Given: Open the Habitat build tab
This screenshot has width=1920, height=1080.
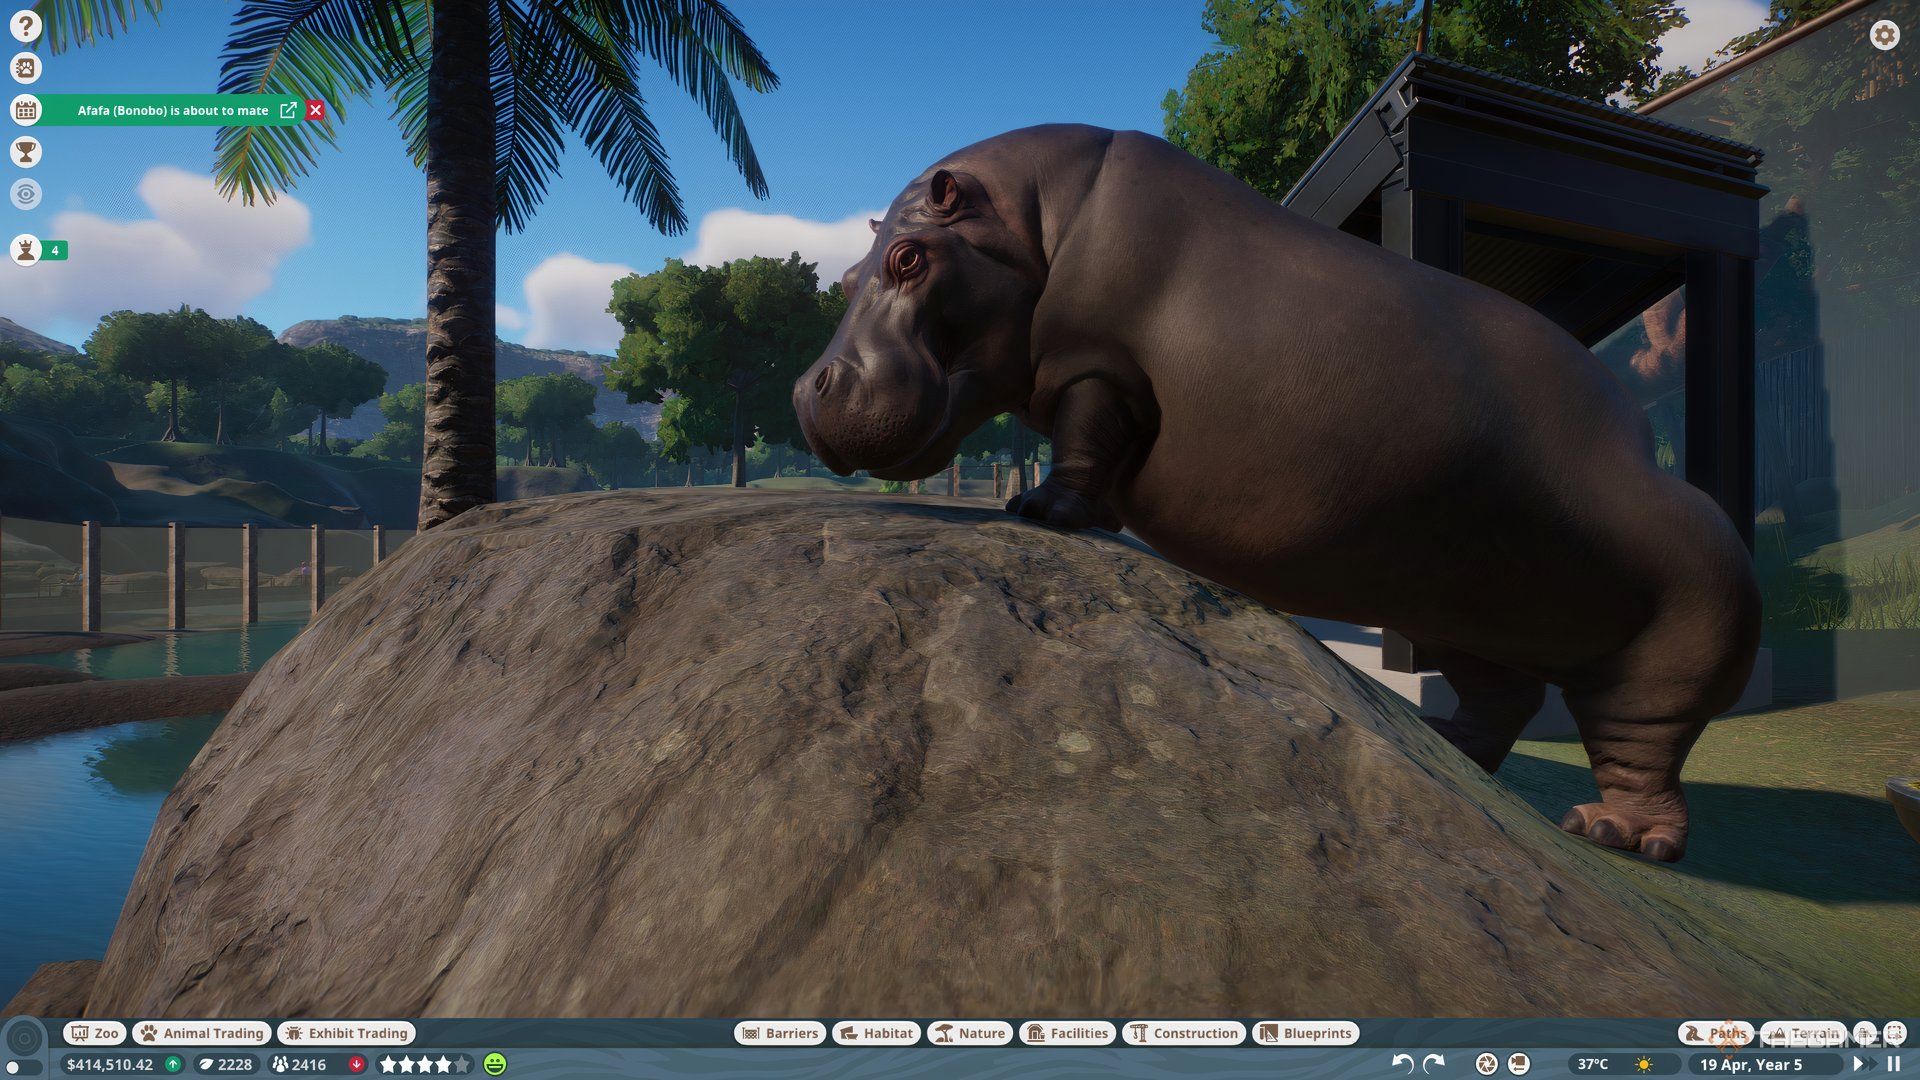Looking at the screenshot, I should (877, 1033).
